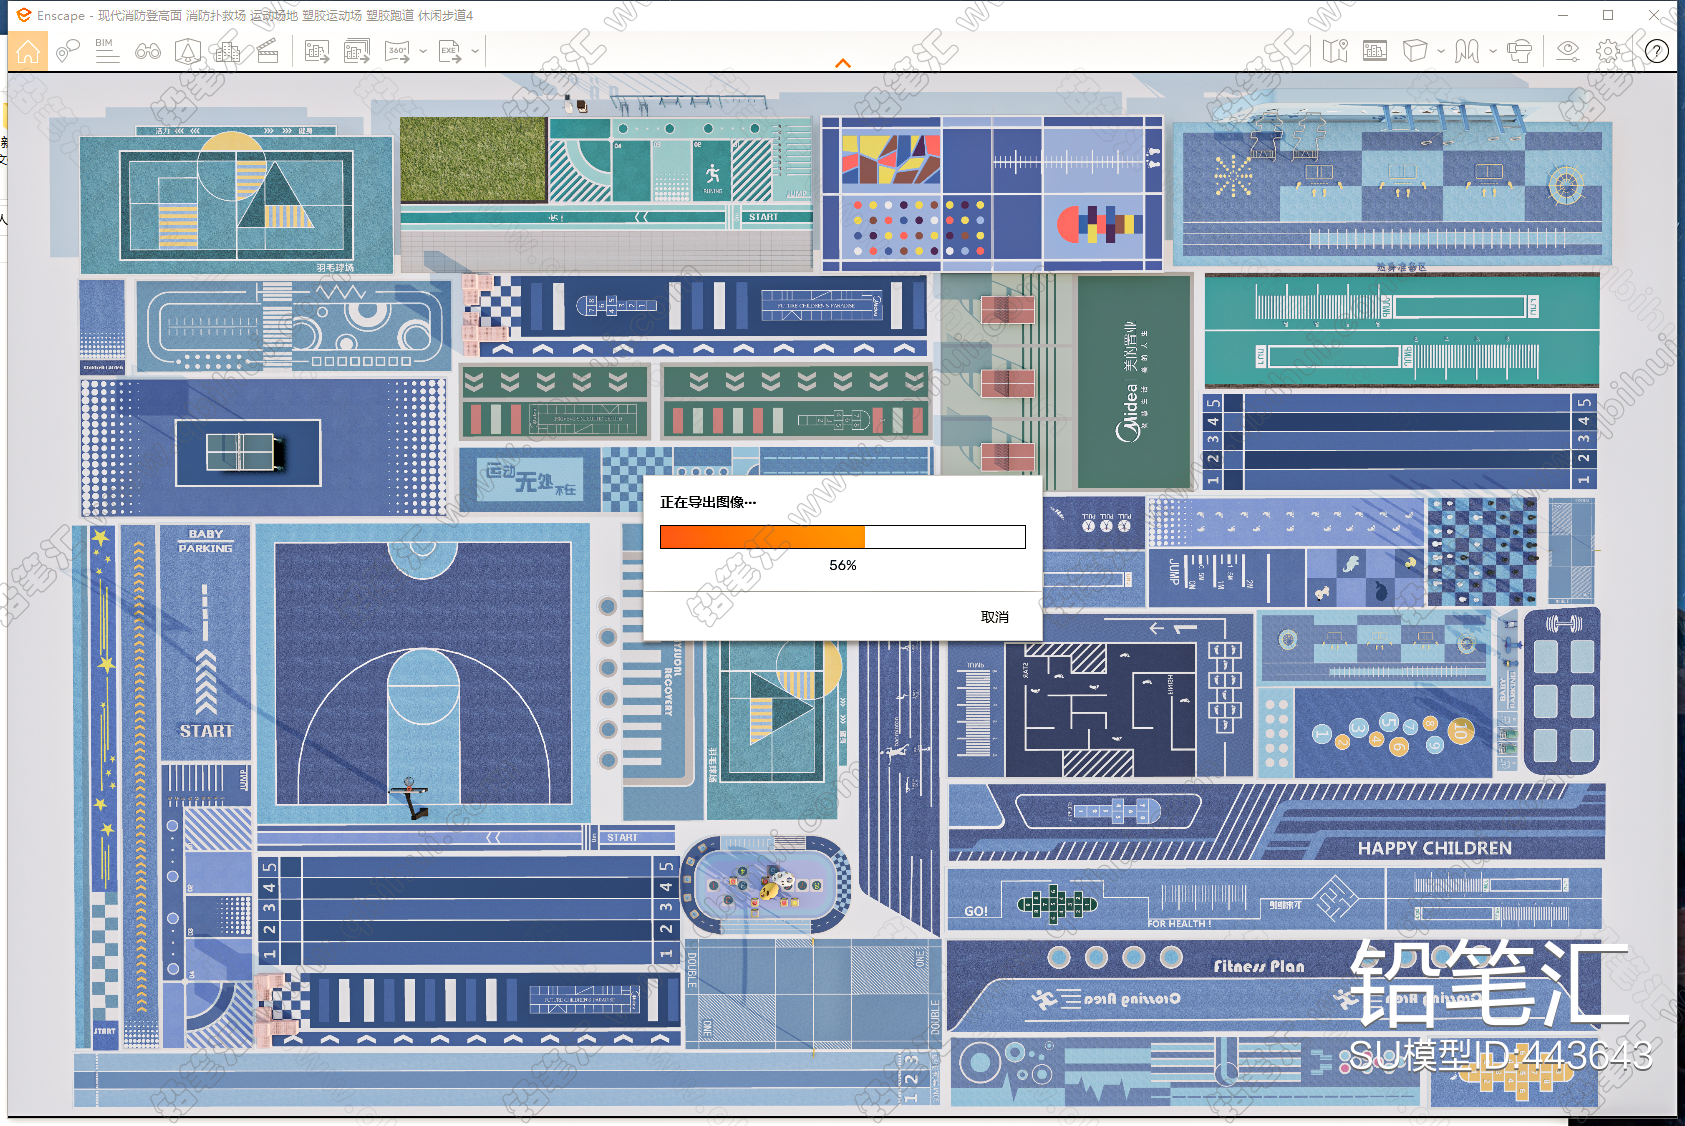Open view management with binoculars icon
1685x1126 pixels.
pyautogui.click(x=148, y=51)
